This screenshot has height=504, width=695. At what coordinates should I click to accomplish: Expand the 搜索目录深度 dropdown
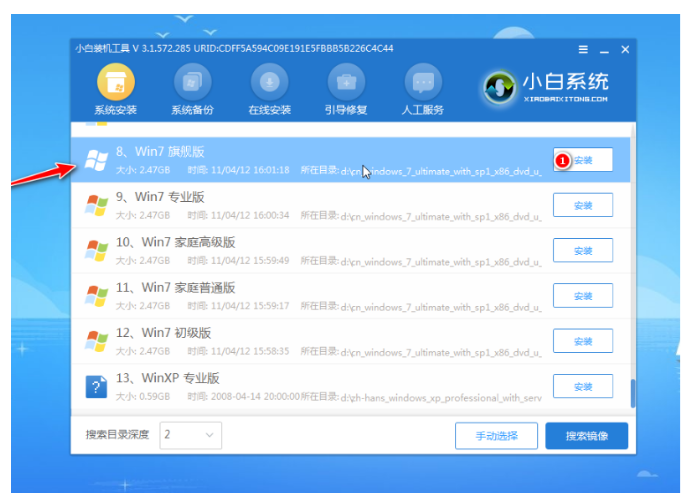click(191, 436)
